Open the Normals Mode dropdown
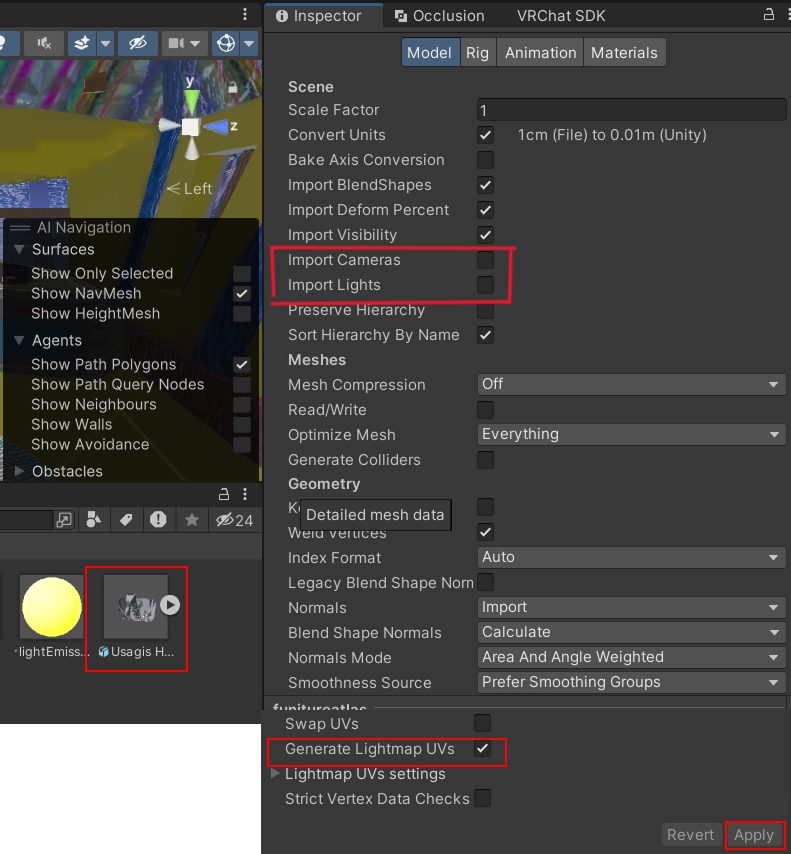 point(631,657)
